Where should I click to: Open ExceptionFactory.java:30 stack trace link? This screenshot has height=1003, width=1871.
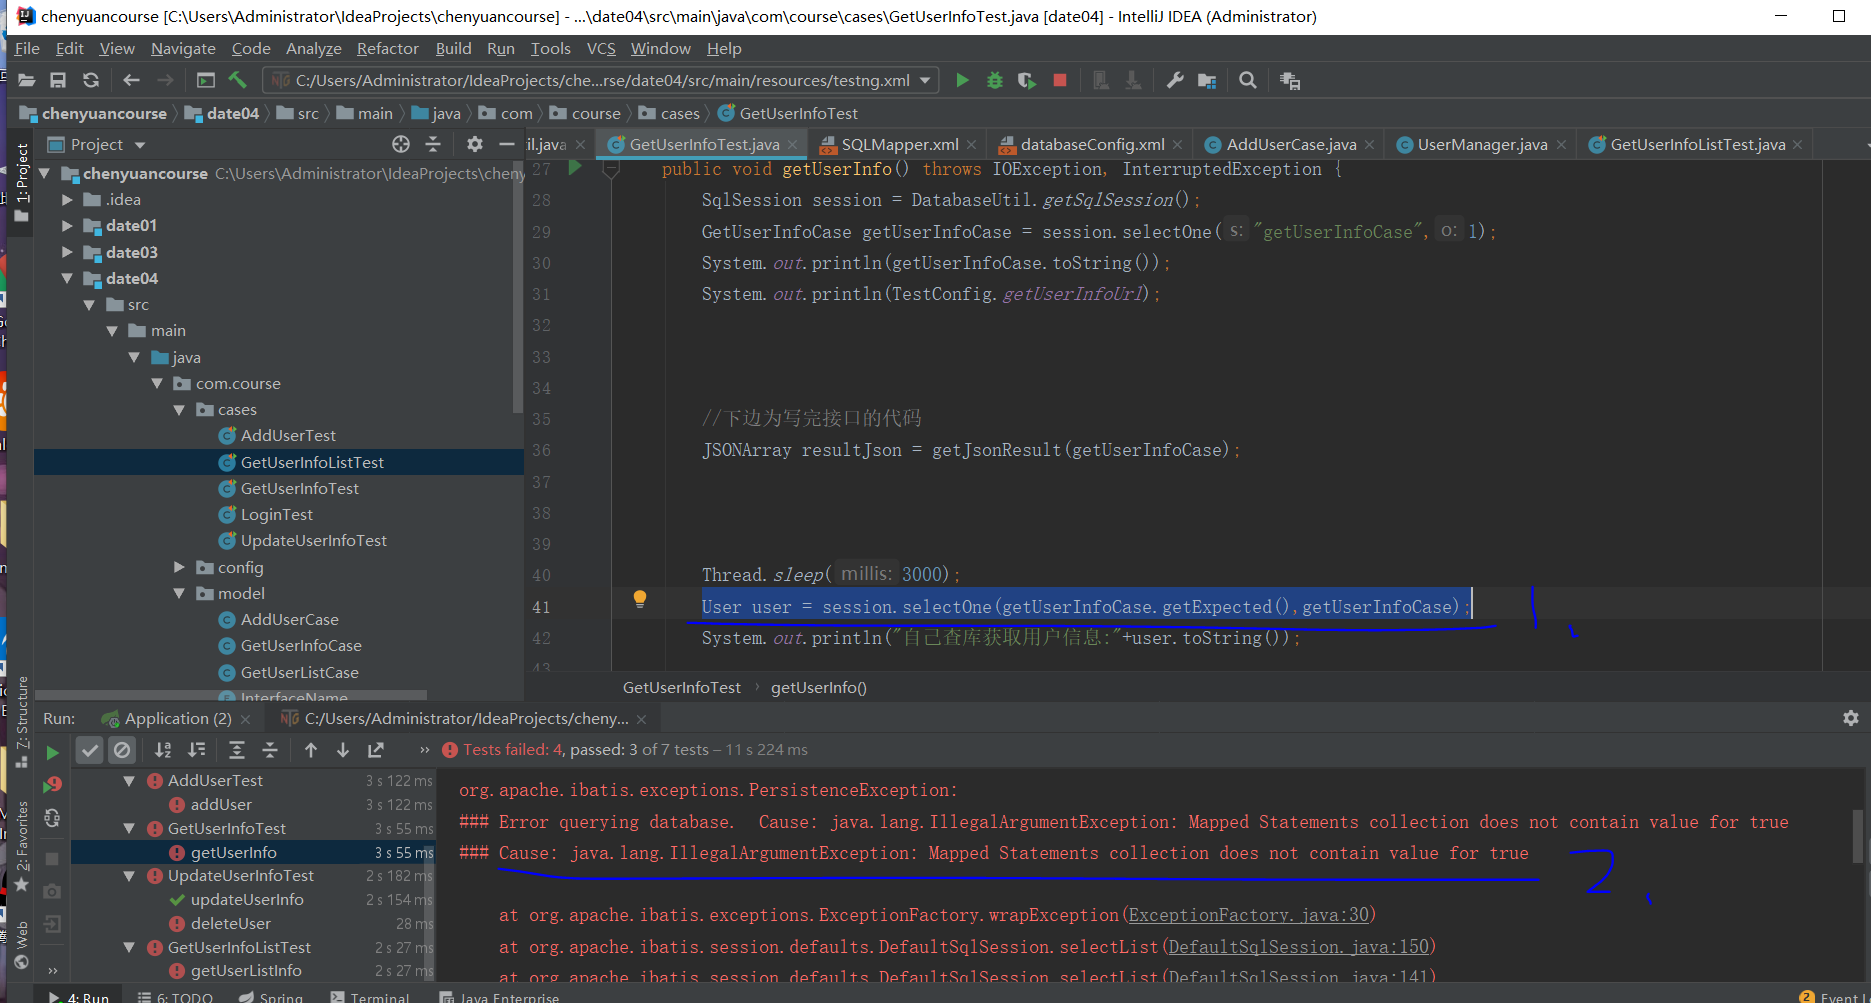(1248, 915)
